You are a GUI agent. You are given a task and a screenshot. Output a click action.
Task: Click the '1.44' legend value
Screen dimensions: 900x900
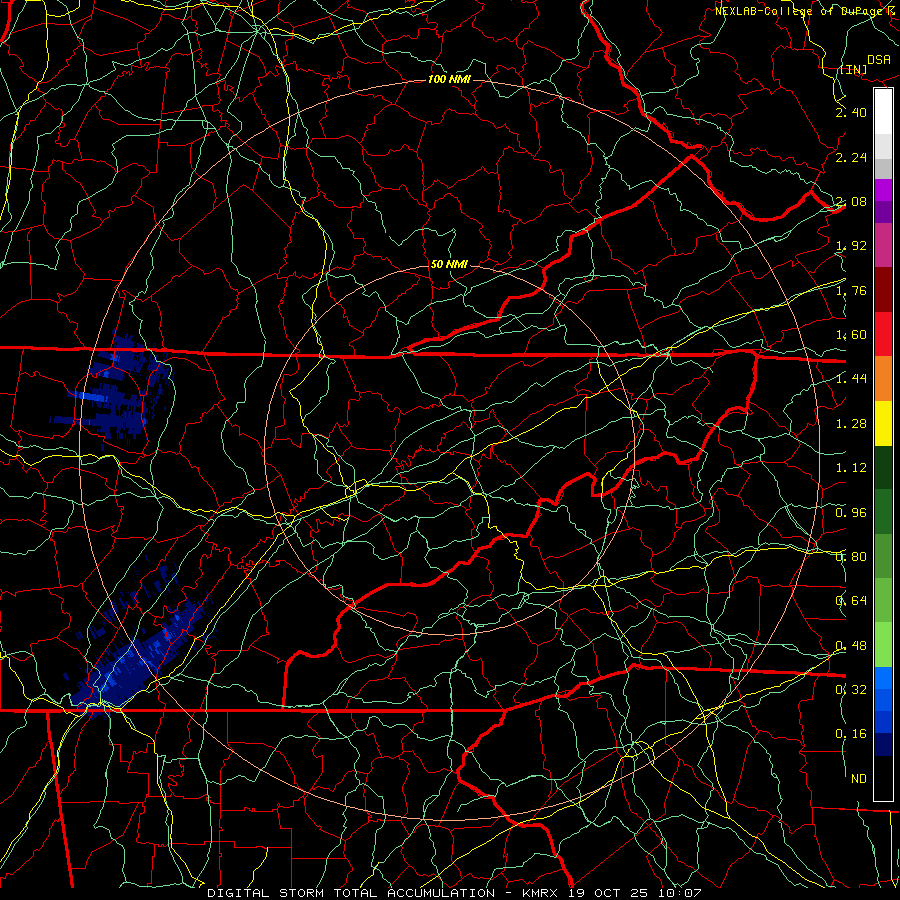851,379
